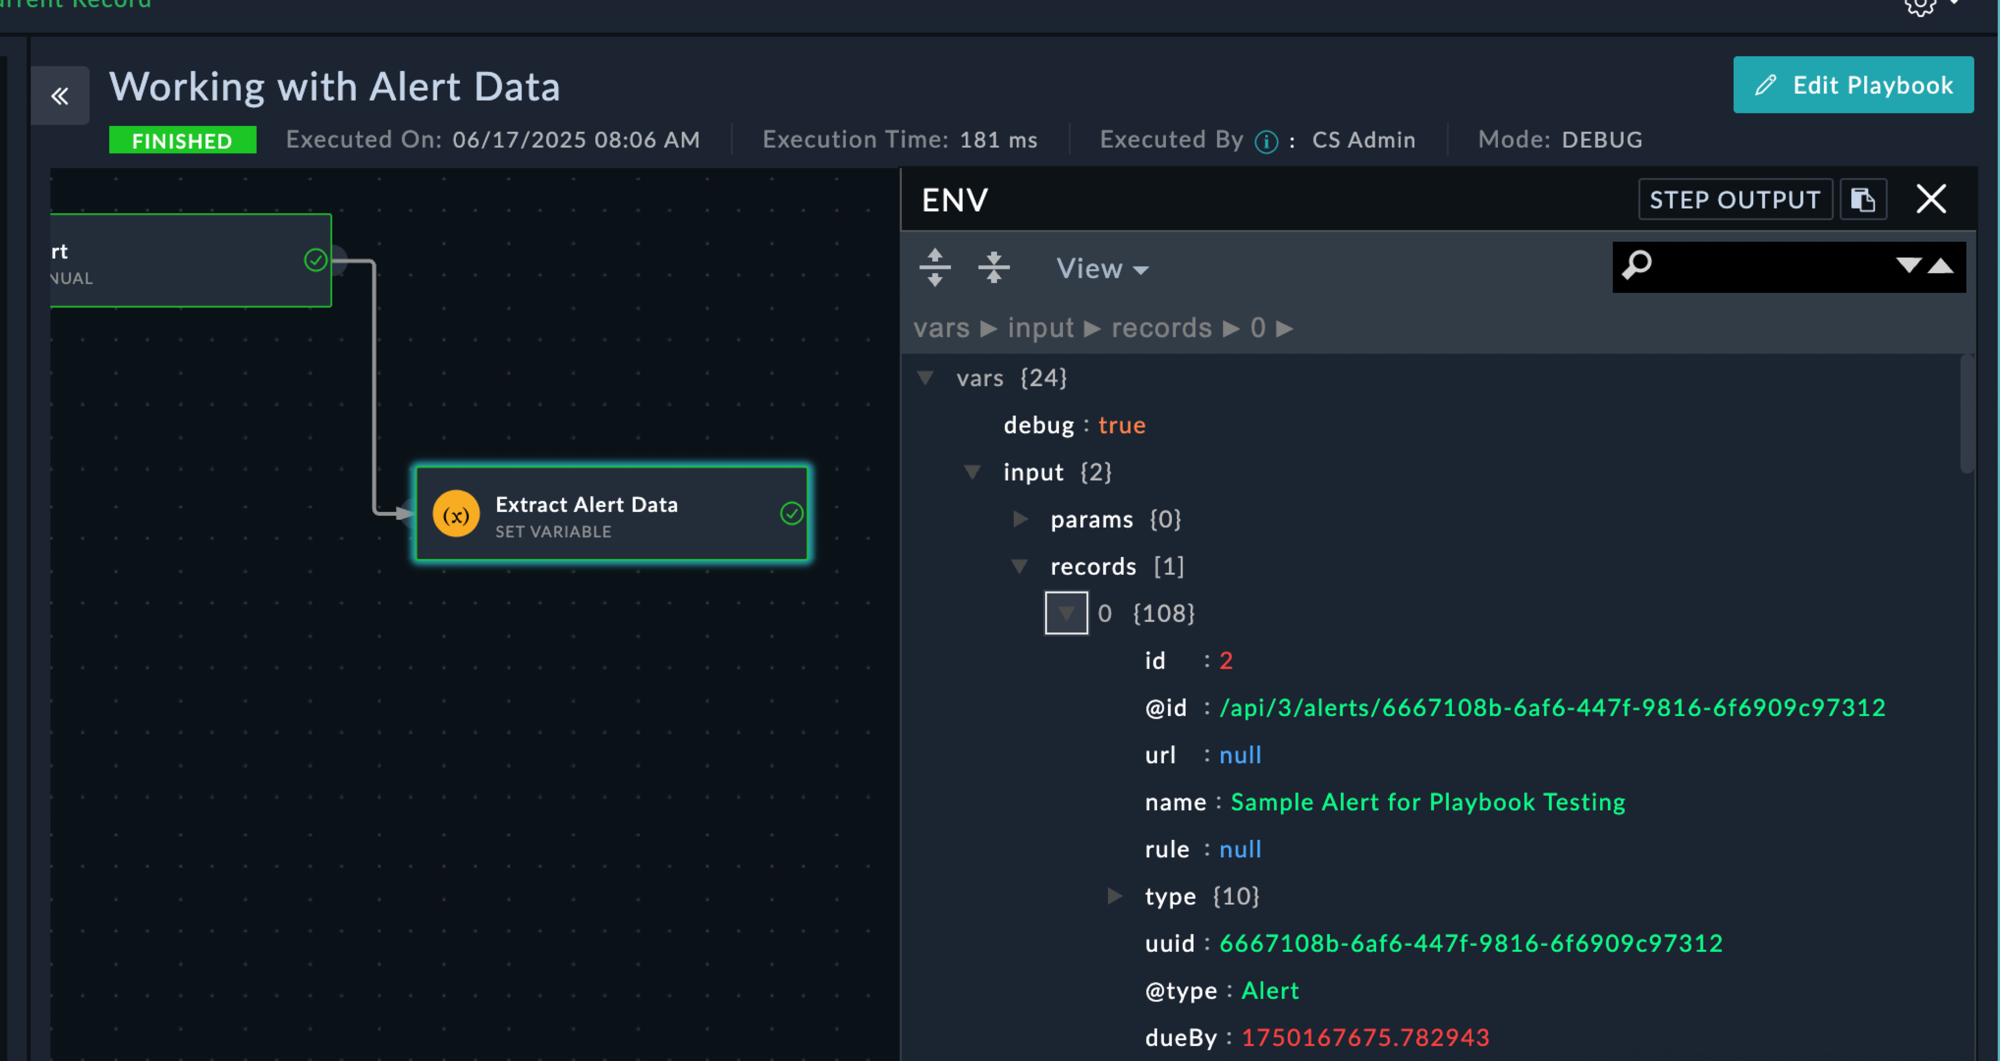The width and height of the screenshot is (2000, 1061).
Task: Copy ENV contents to clipboard
Action: tap(1863, 199)
